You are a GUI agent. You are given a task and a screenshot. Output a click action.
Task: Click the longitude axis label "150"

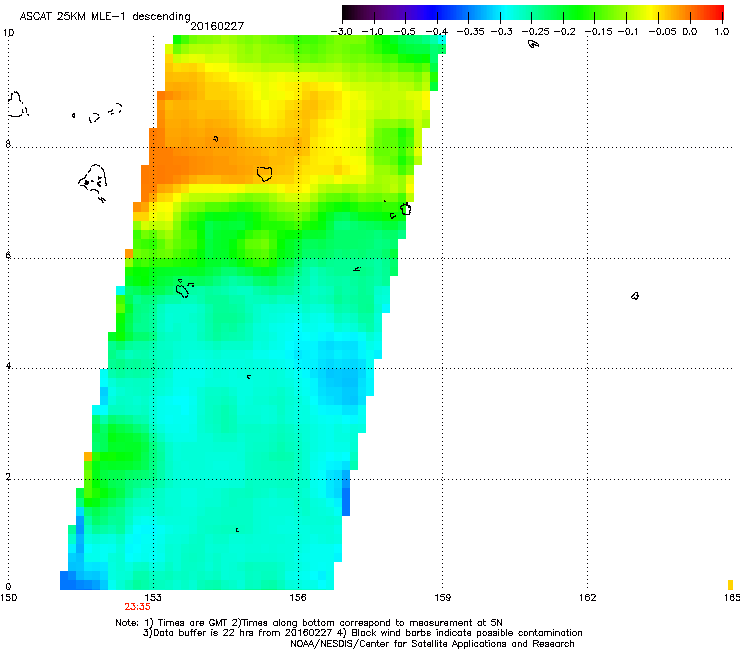click(8, 598)
